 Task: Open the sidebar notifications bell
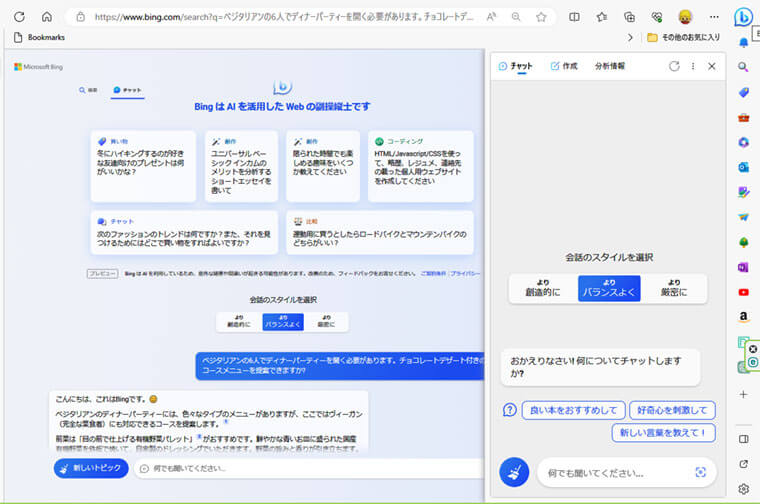click(743, 43)
